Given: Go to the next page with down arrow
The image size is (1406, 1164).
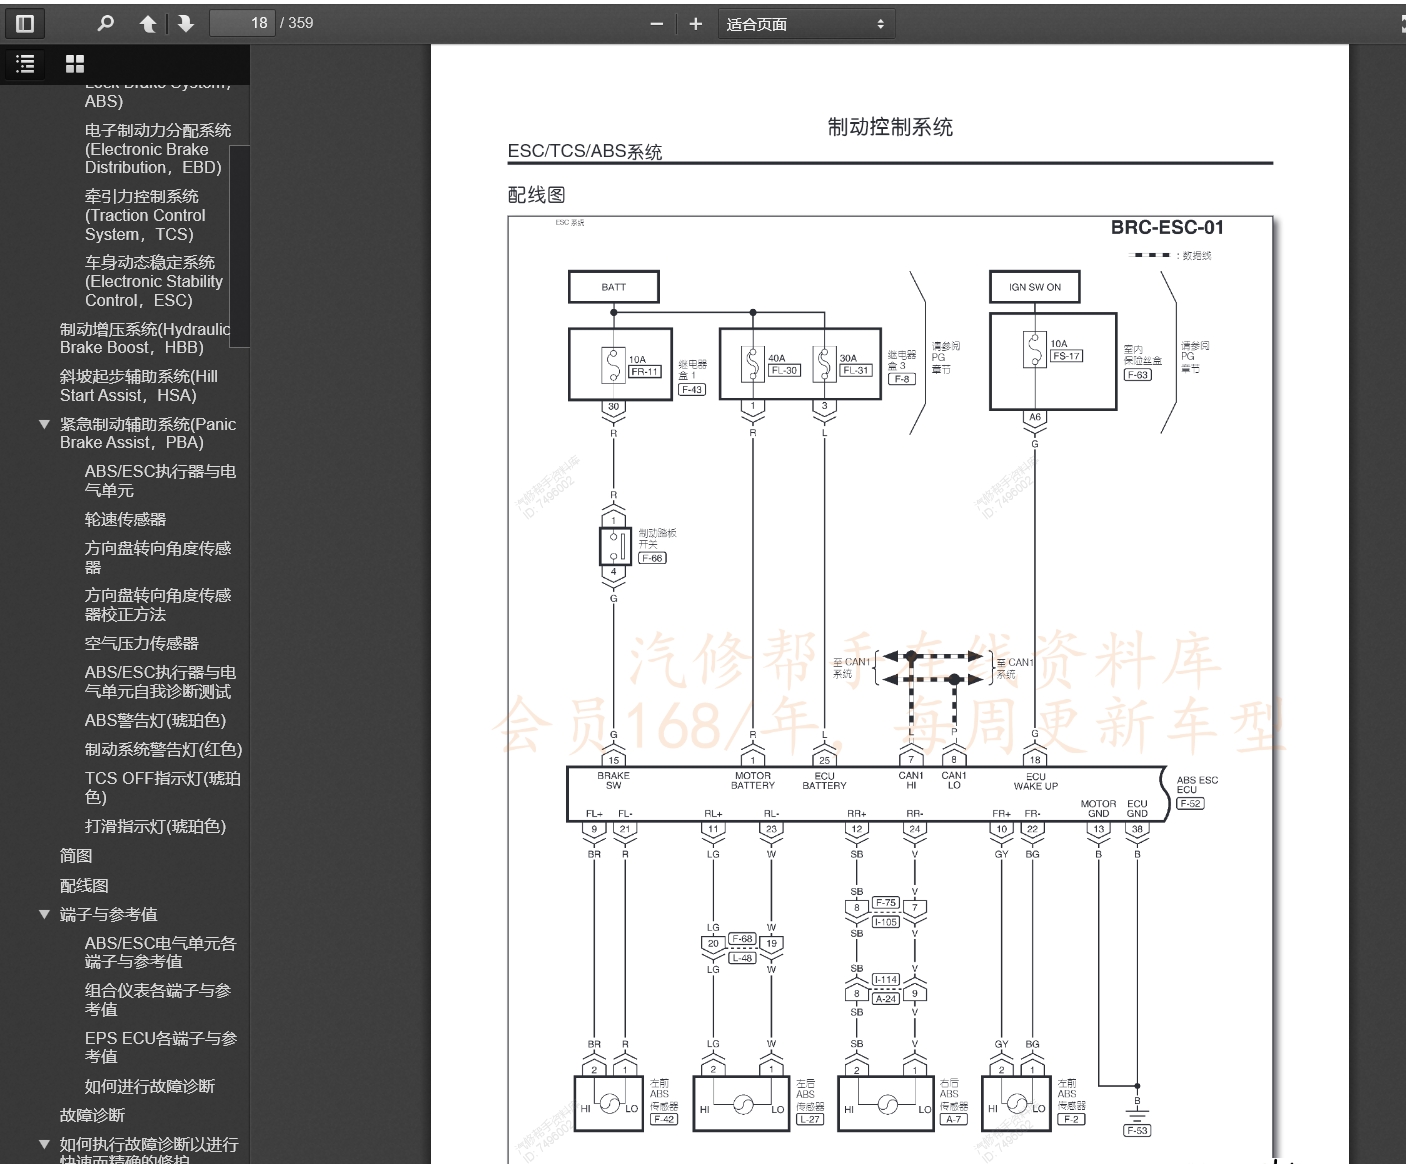Looking at the screenshot, I should pos(185,23).
